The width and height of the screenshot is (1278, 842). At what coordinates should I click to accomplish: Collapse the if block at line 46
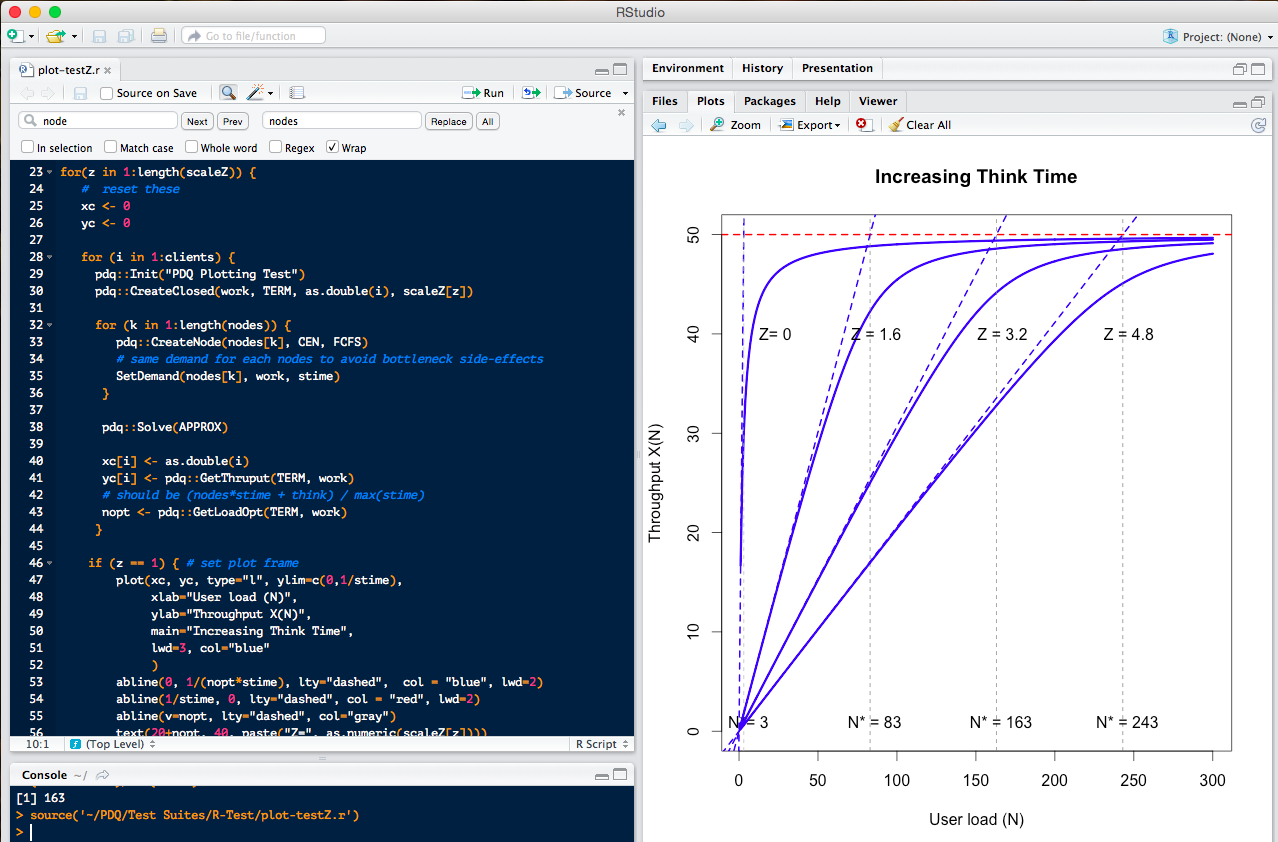pyautogui.click(x=49, y=563)
